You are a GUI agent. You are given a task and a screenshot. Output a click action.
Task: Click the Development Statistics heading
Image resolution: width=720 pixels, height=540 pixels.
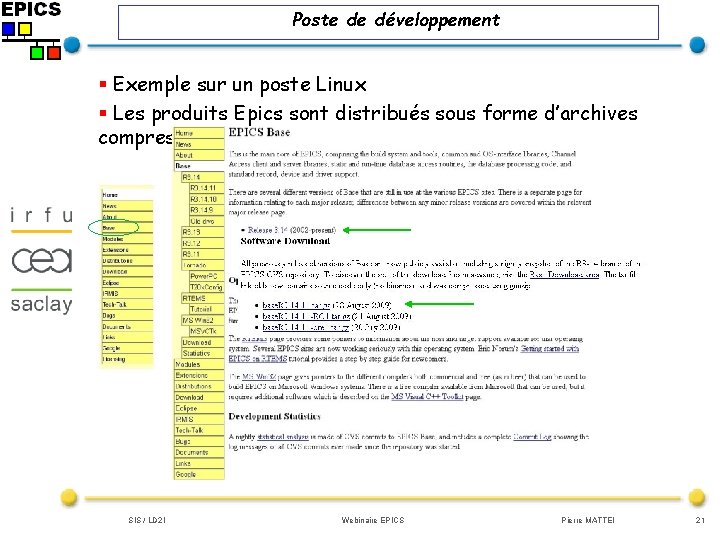coord(275,416)
